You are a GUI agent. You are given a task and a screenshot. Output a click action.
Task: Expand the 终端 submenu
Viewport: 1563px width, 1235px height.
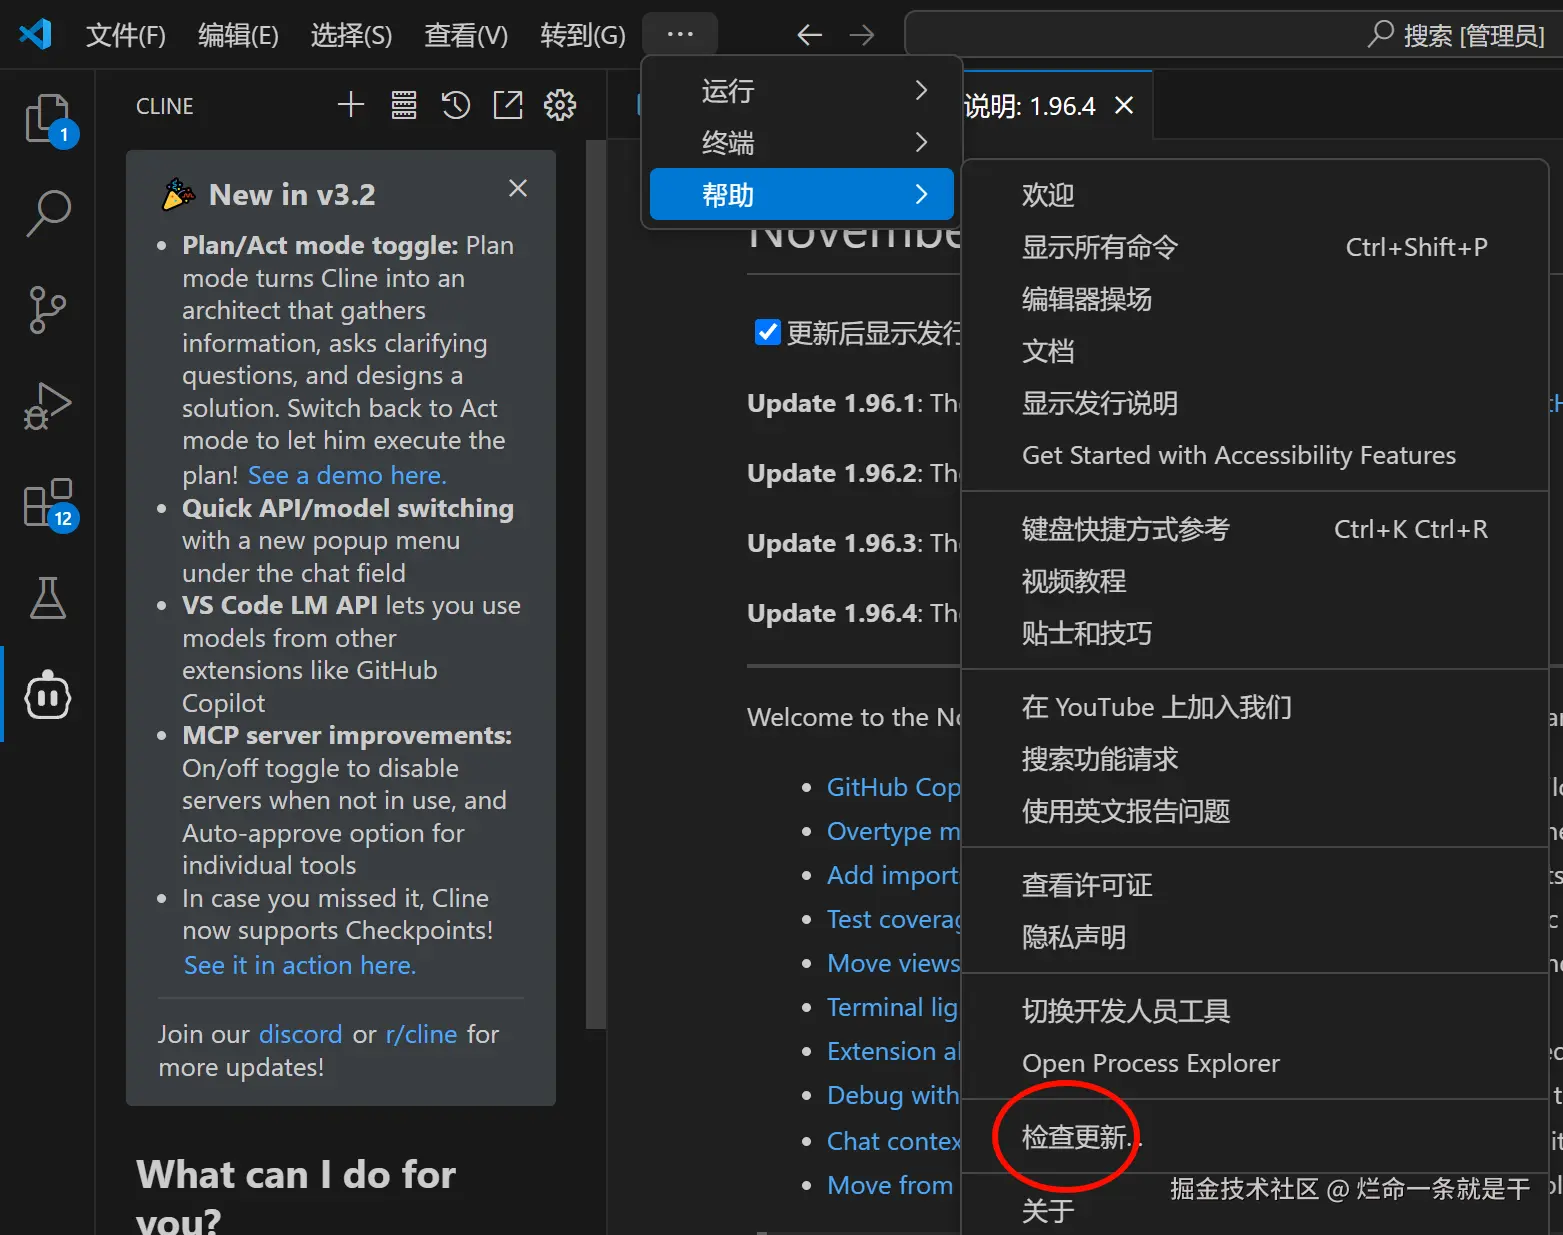click(x=802, y=143)
